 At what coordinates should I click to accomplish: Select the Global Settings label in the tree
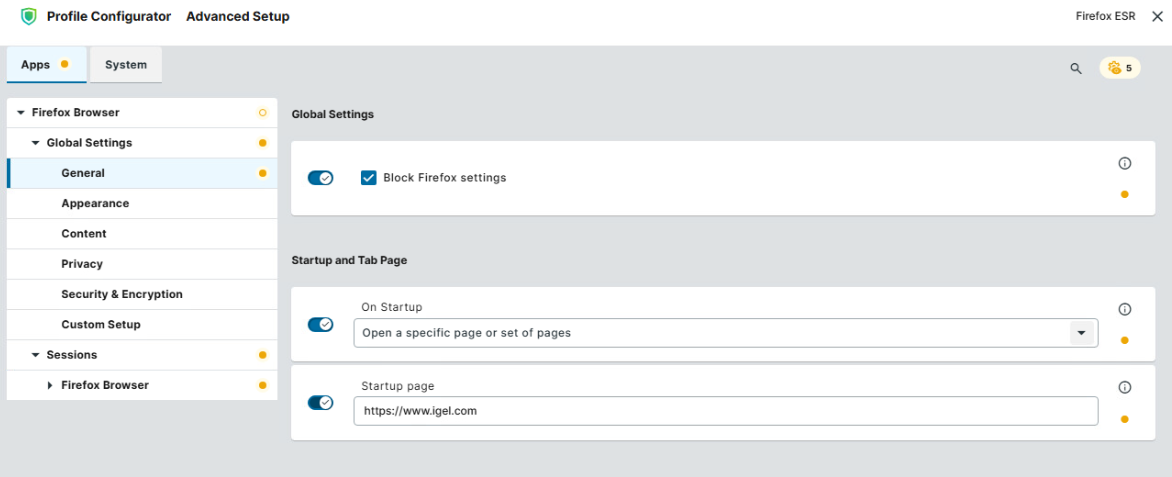(90, 143)
